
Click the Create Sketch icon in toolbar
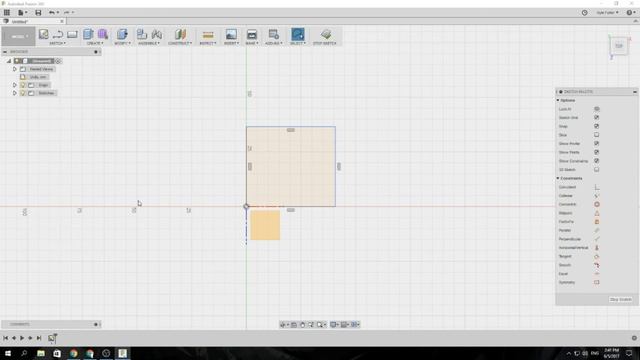pos(43,34)
